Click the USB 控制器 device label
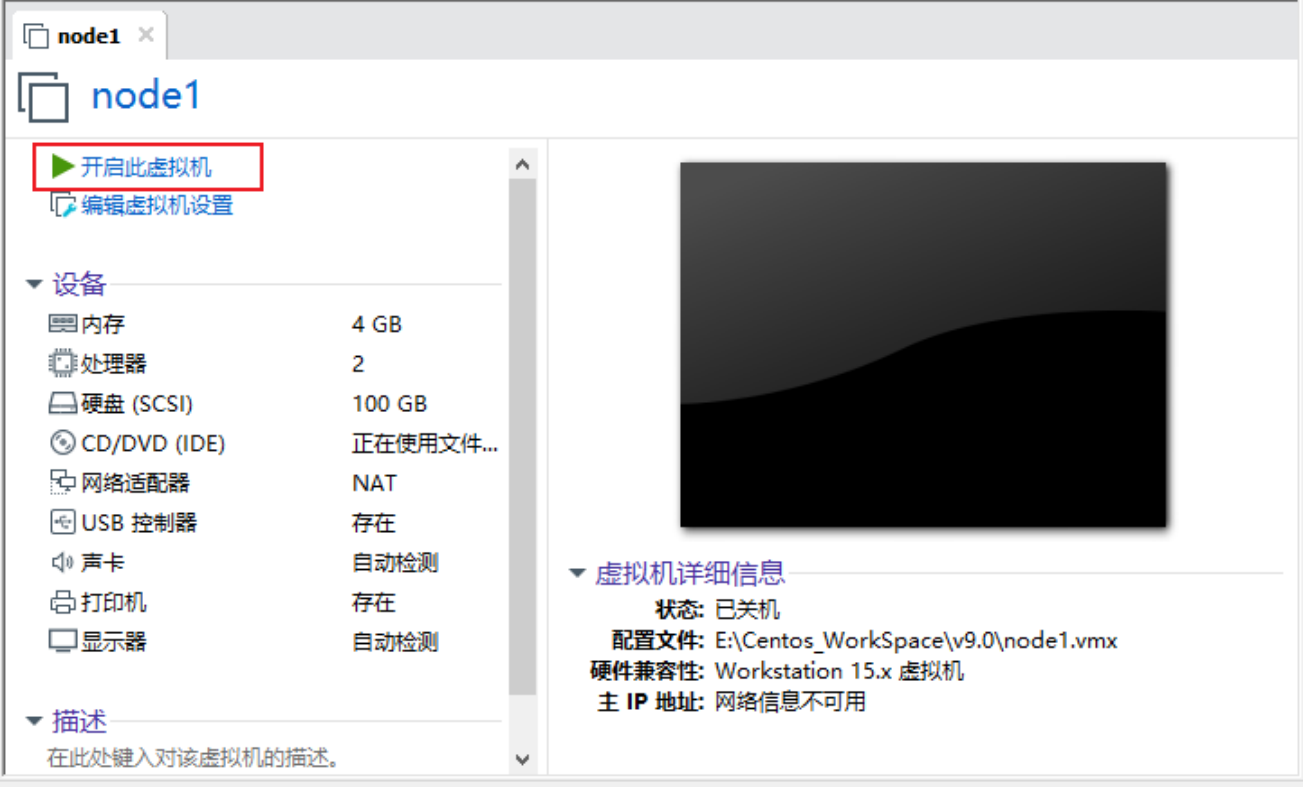This screenshot has height=787, width=1303. [x=139, y=522]
